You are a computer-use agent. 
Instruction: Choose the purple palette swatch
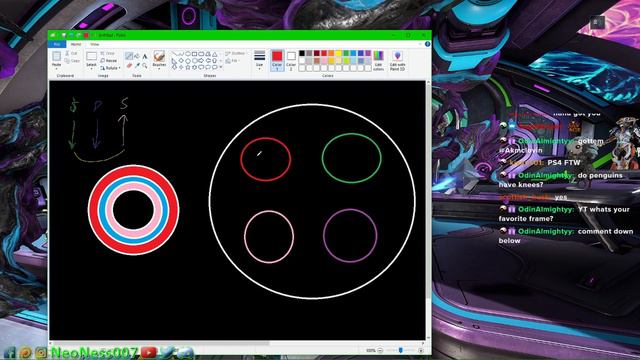[368, 53]
